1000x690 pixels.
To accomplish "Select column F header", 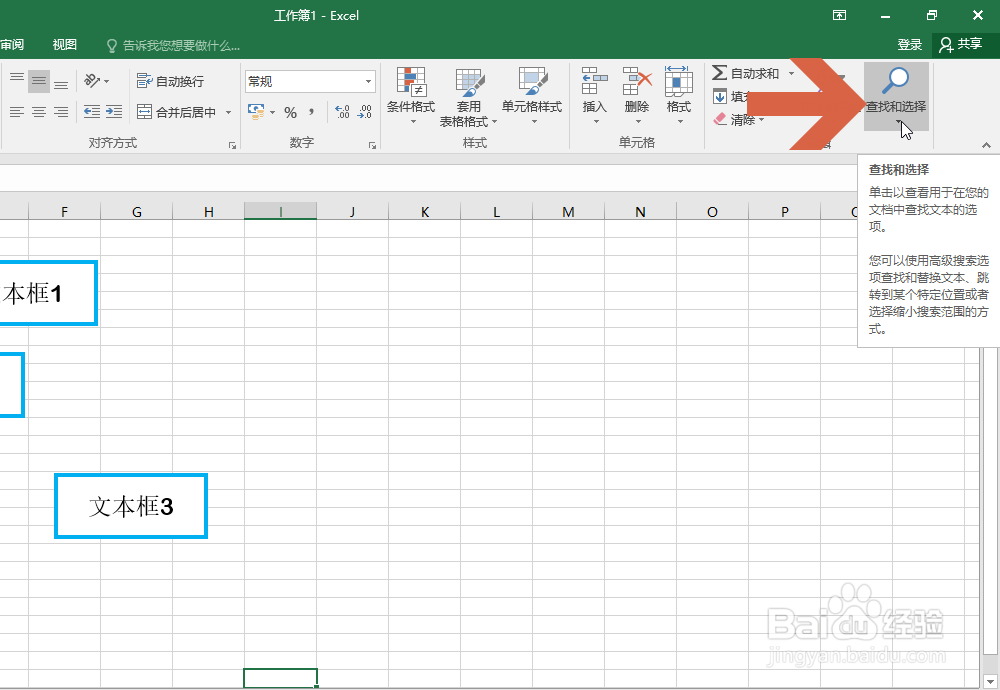I will point(64,212).
